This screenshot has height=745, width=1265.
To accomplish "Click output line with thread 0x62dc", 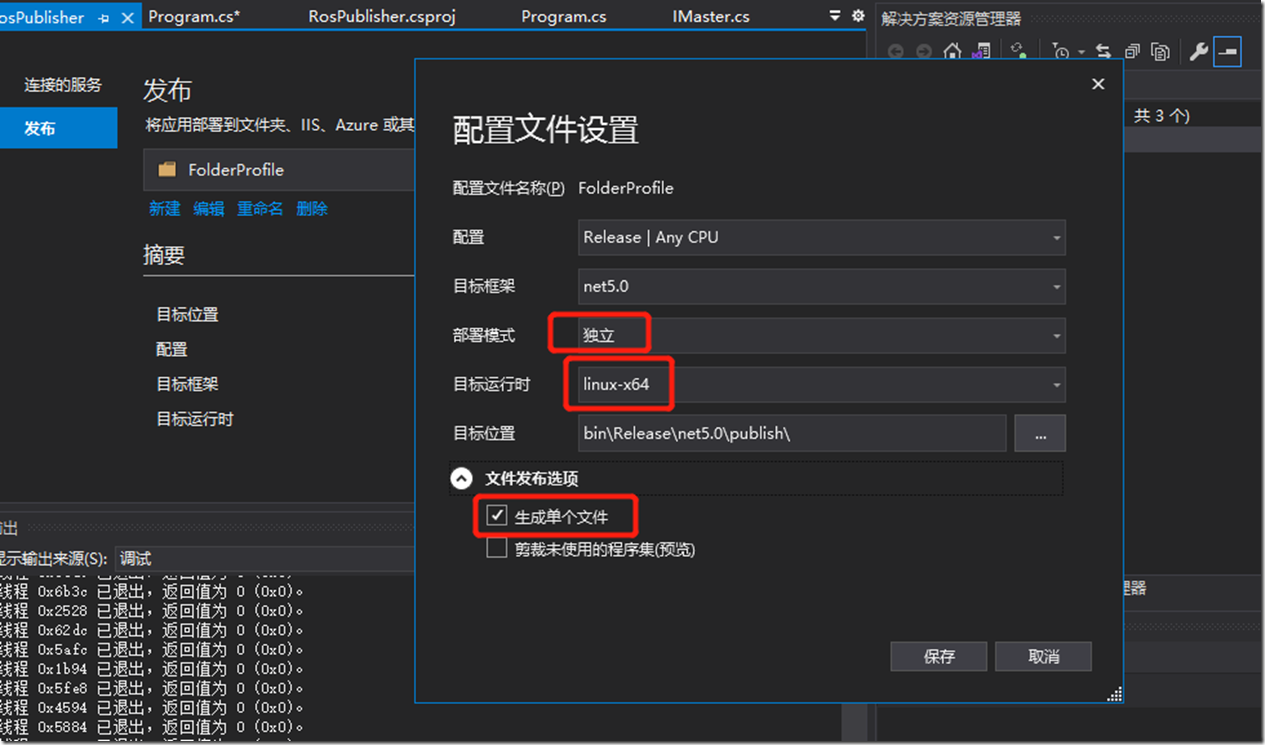I will point(151,630).
